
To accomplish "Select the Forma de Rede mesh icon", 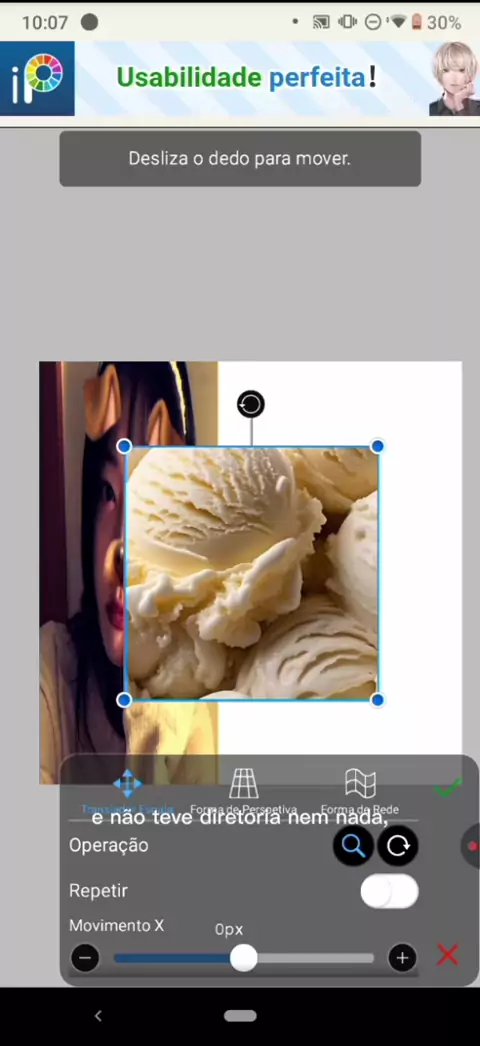I will click(x=360, y=783).
